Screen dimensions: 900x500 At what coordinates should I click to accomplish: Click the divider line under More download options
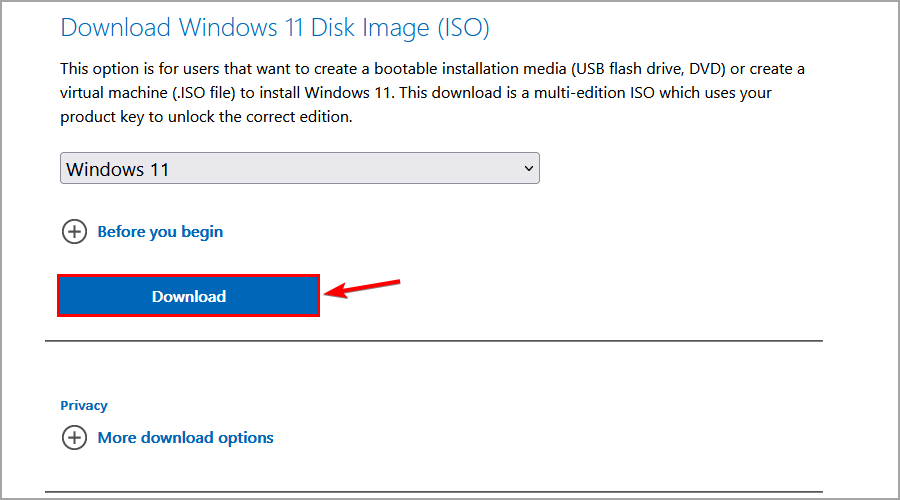click(x=433, y=492)
